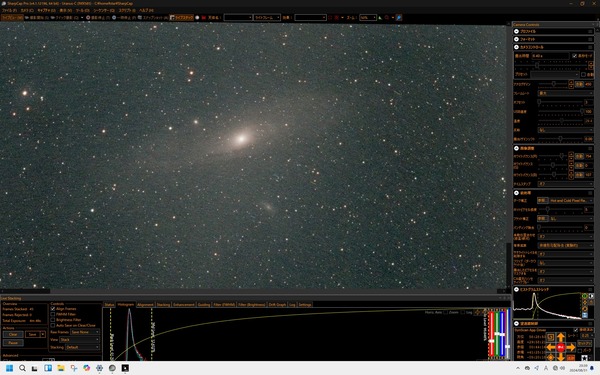Slew the mount left with arrow icon

tap(551, 347)
